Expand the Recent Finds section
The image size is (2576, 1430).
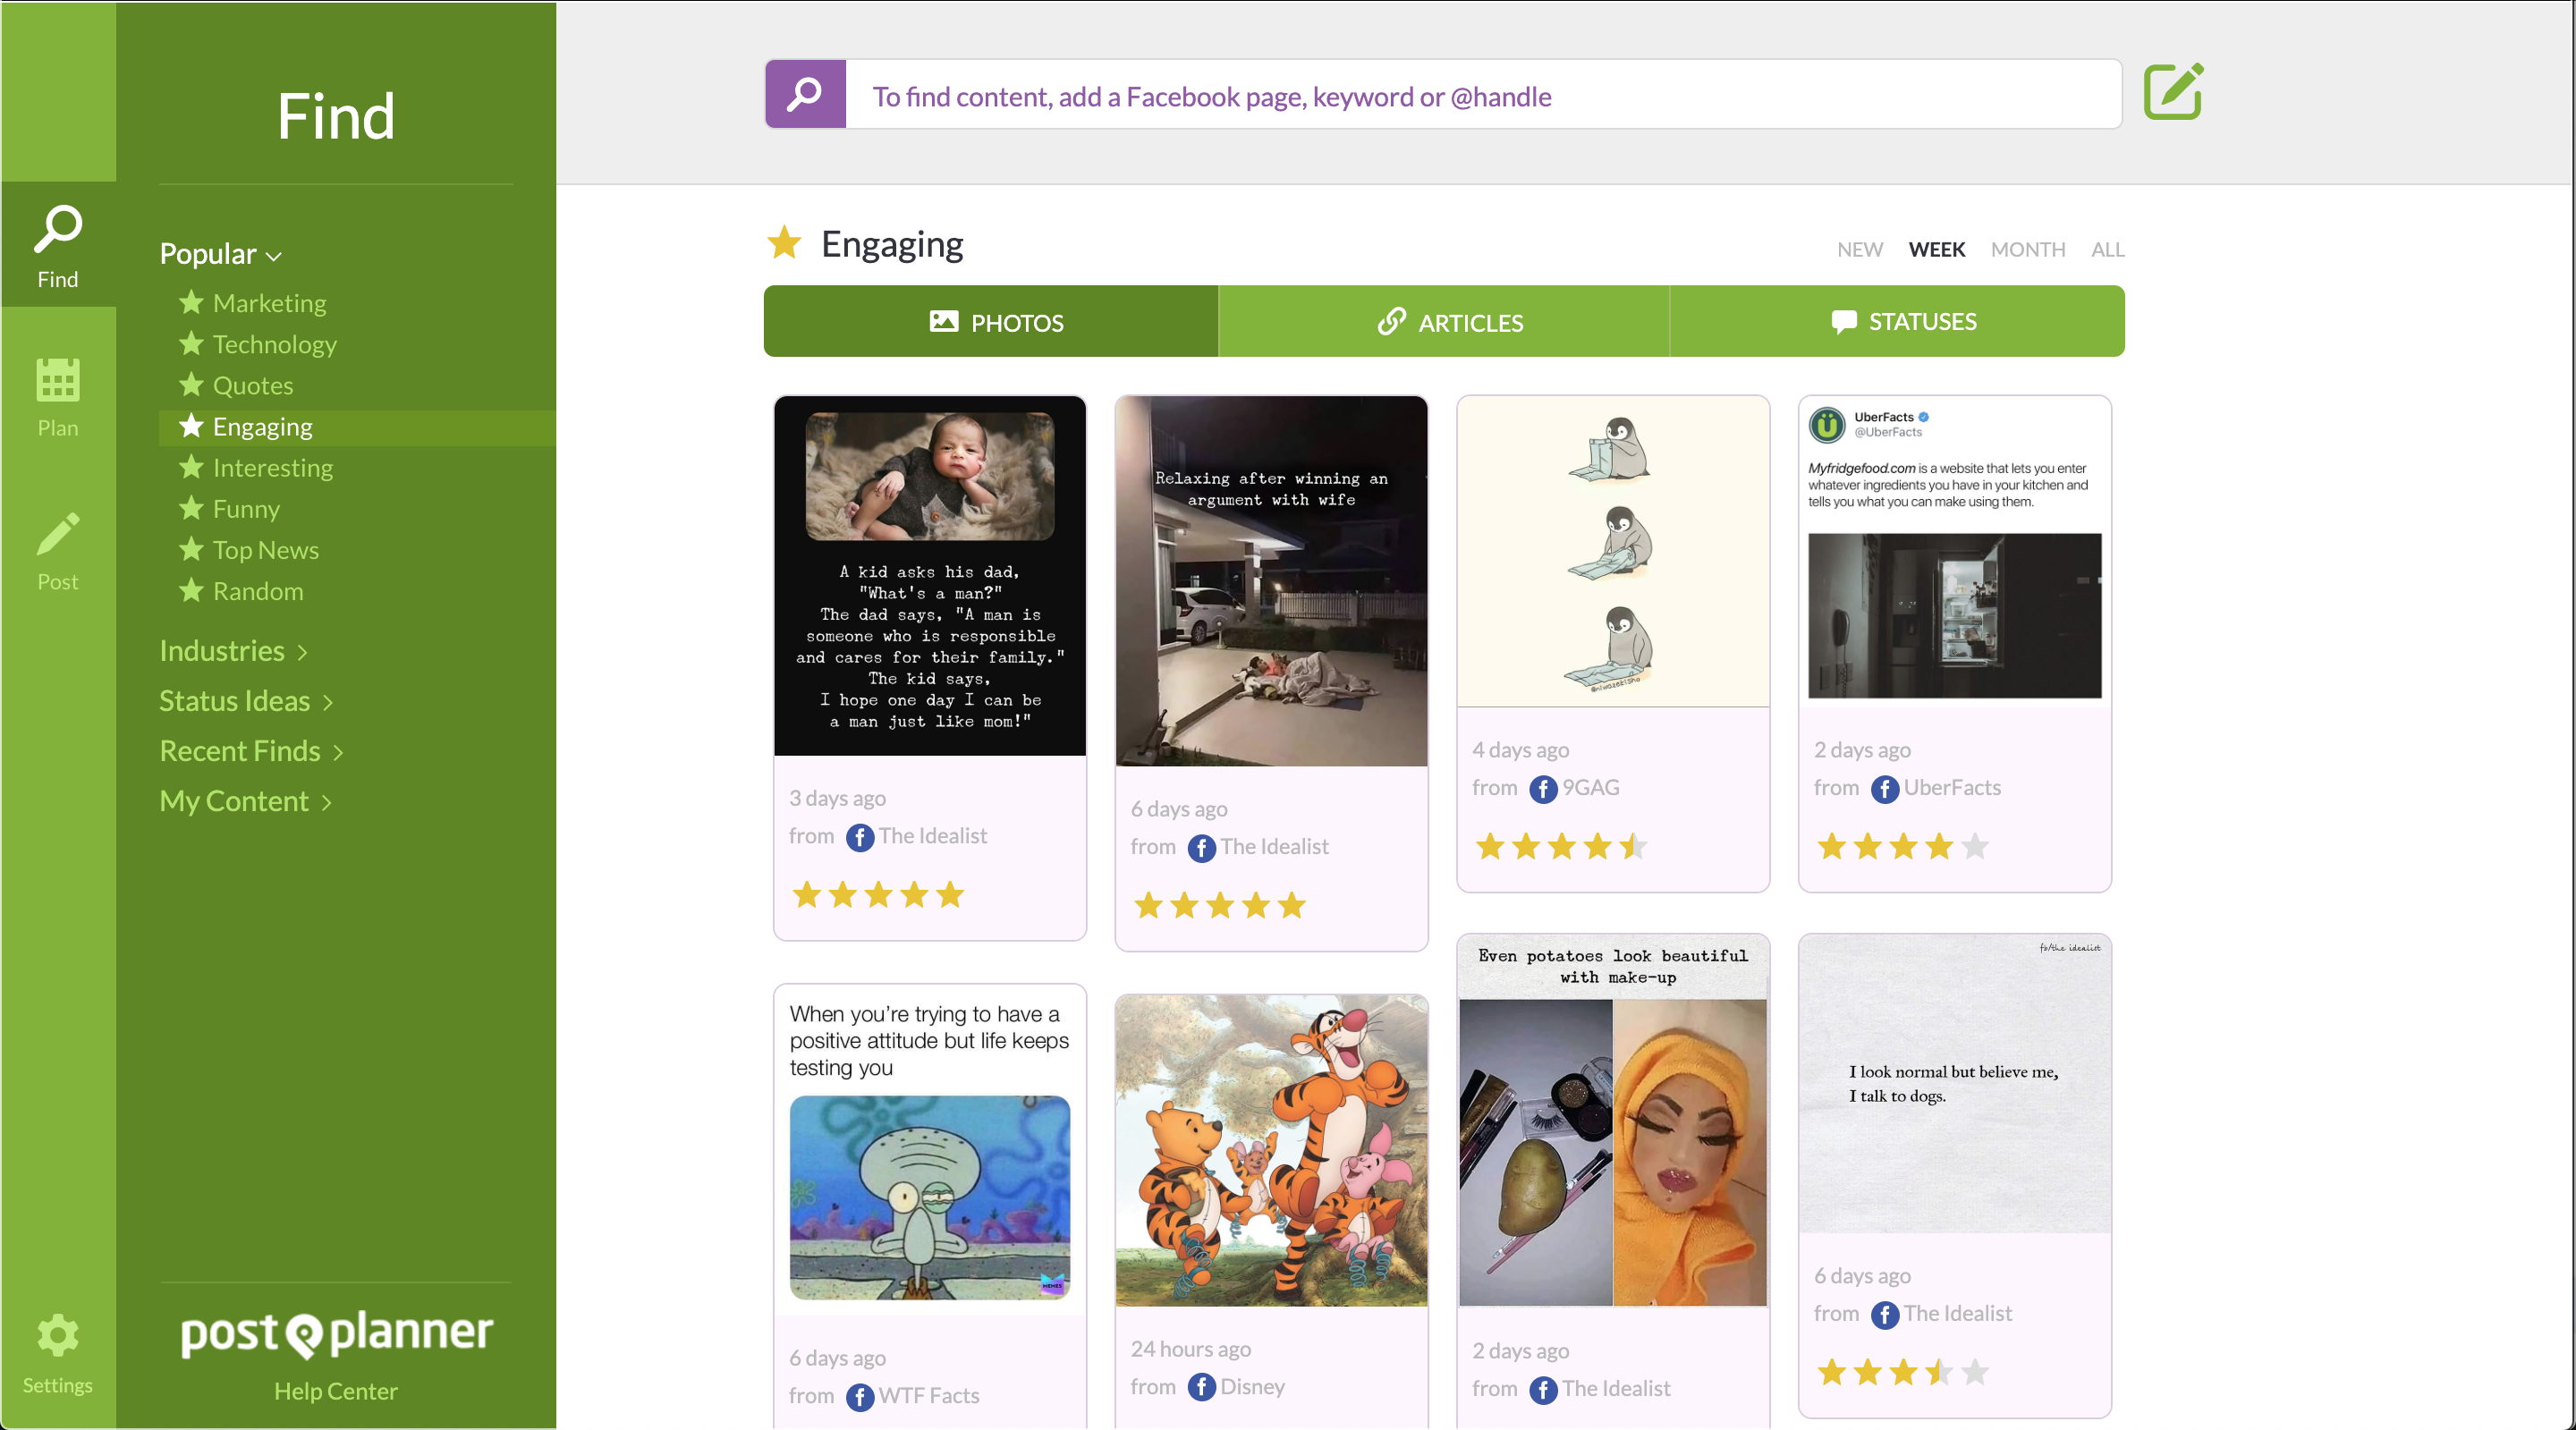point(251,751)
